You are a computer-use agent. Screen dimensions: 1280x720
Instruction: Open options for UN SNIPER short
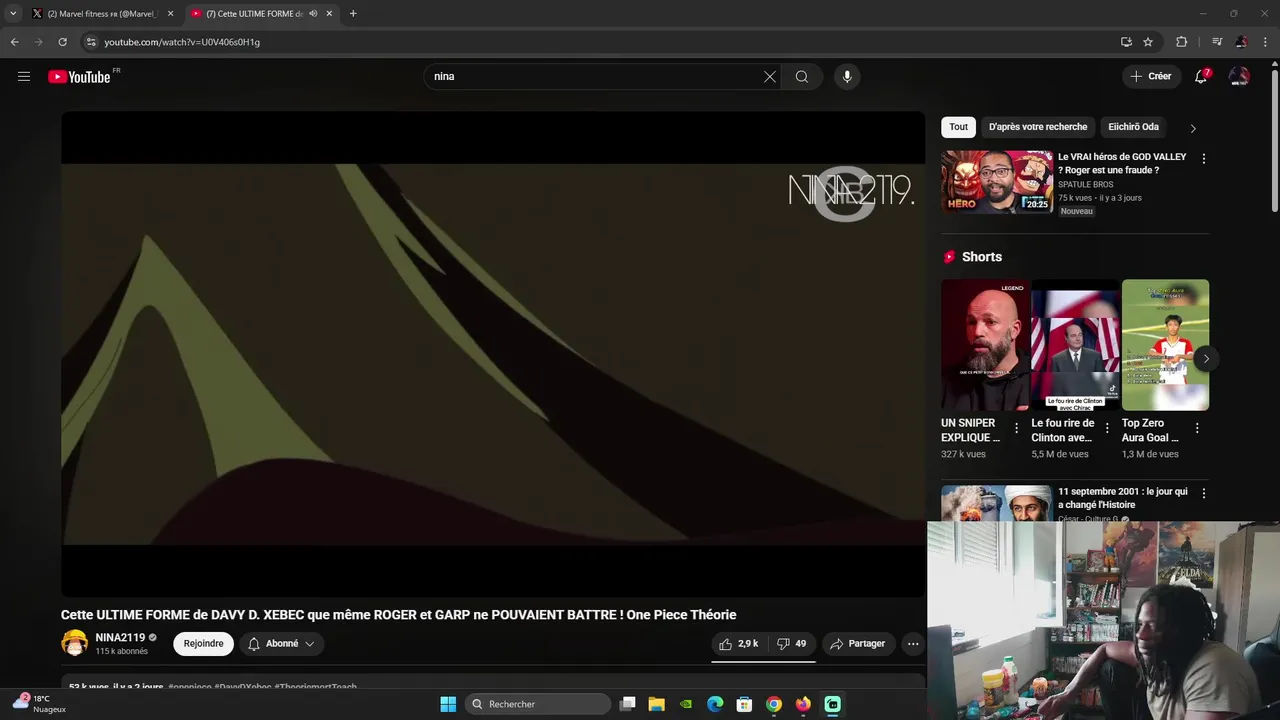(1016, 428)
